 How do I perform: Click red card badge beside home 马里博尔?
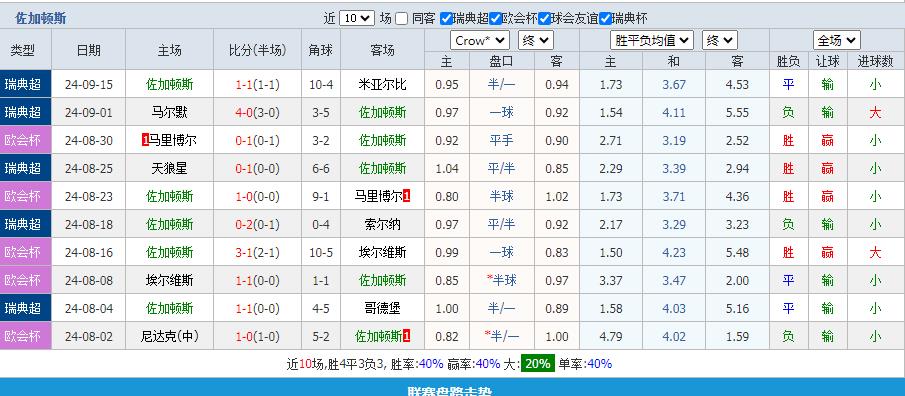[145, 140]
